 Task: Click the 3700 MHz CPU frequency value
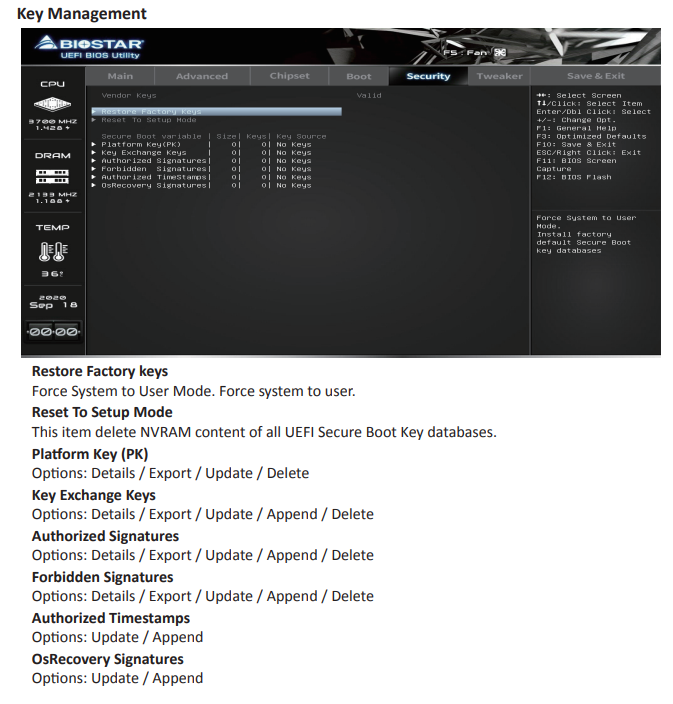coord(53,121)
